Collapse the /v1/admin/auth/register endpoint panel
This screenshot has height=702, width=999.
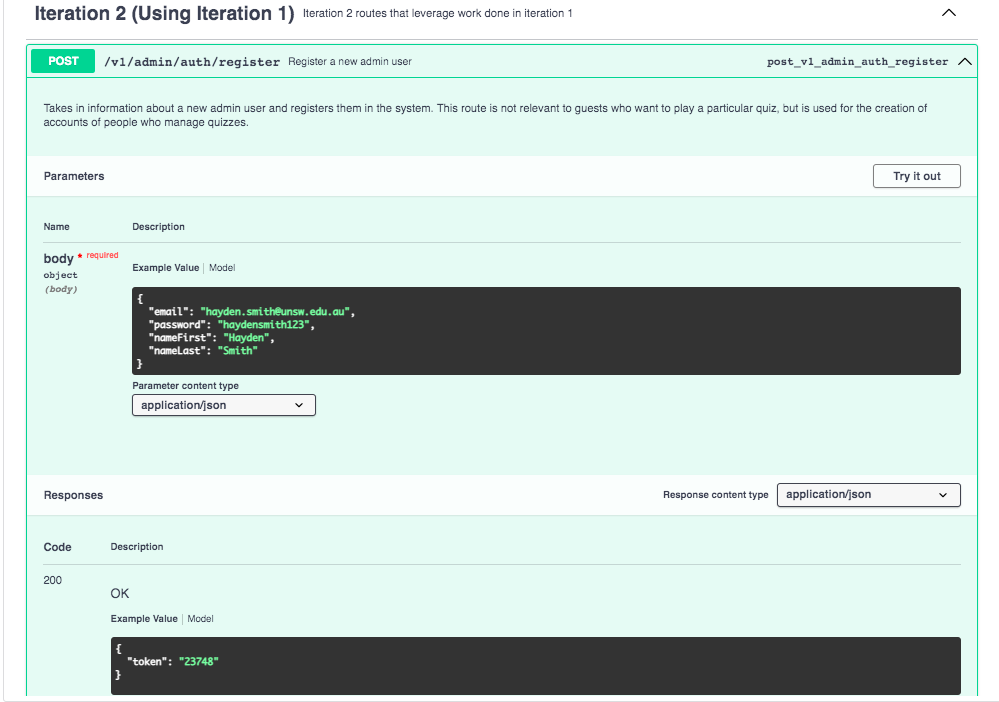click(x=964, y=61)
